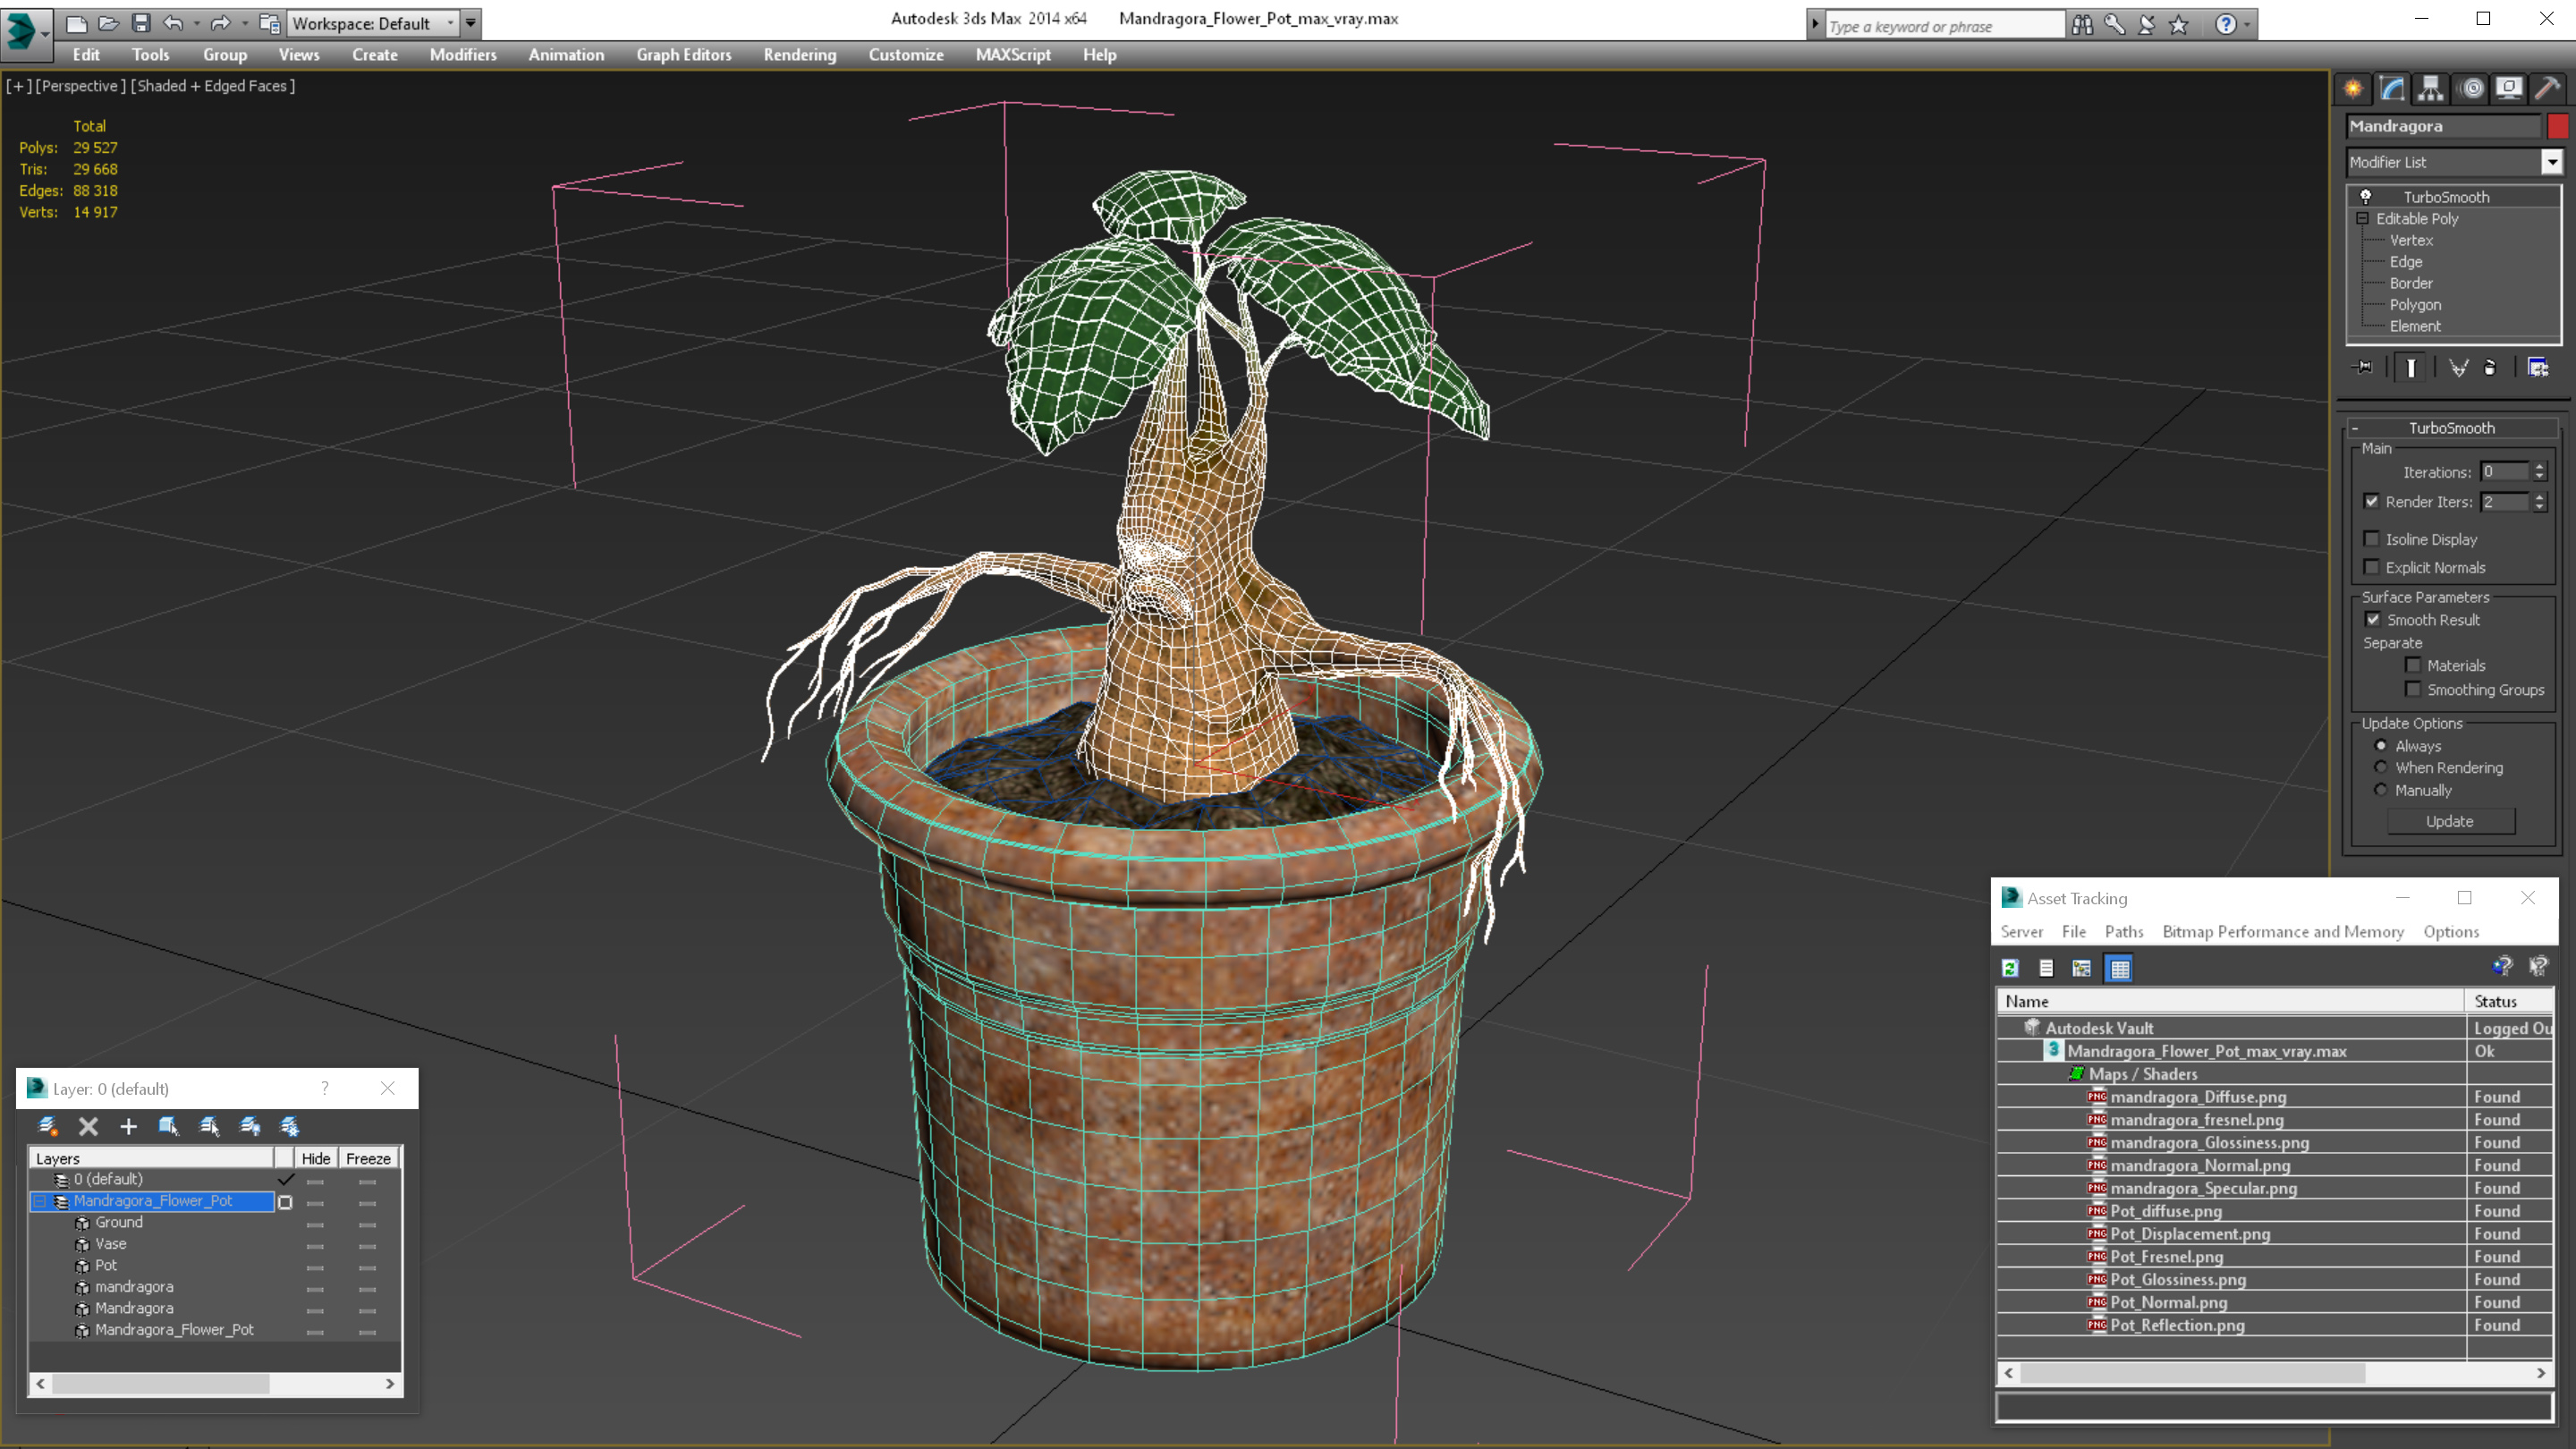This screenshot has height=1449, width=2576.
Task: Click the search binoculars icon
Action: [x=2082, y=24]
